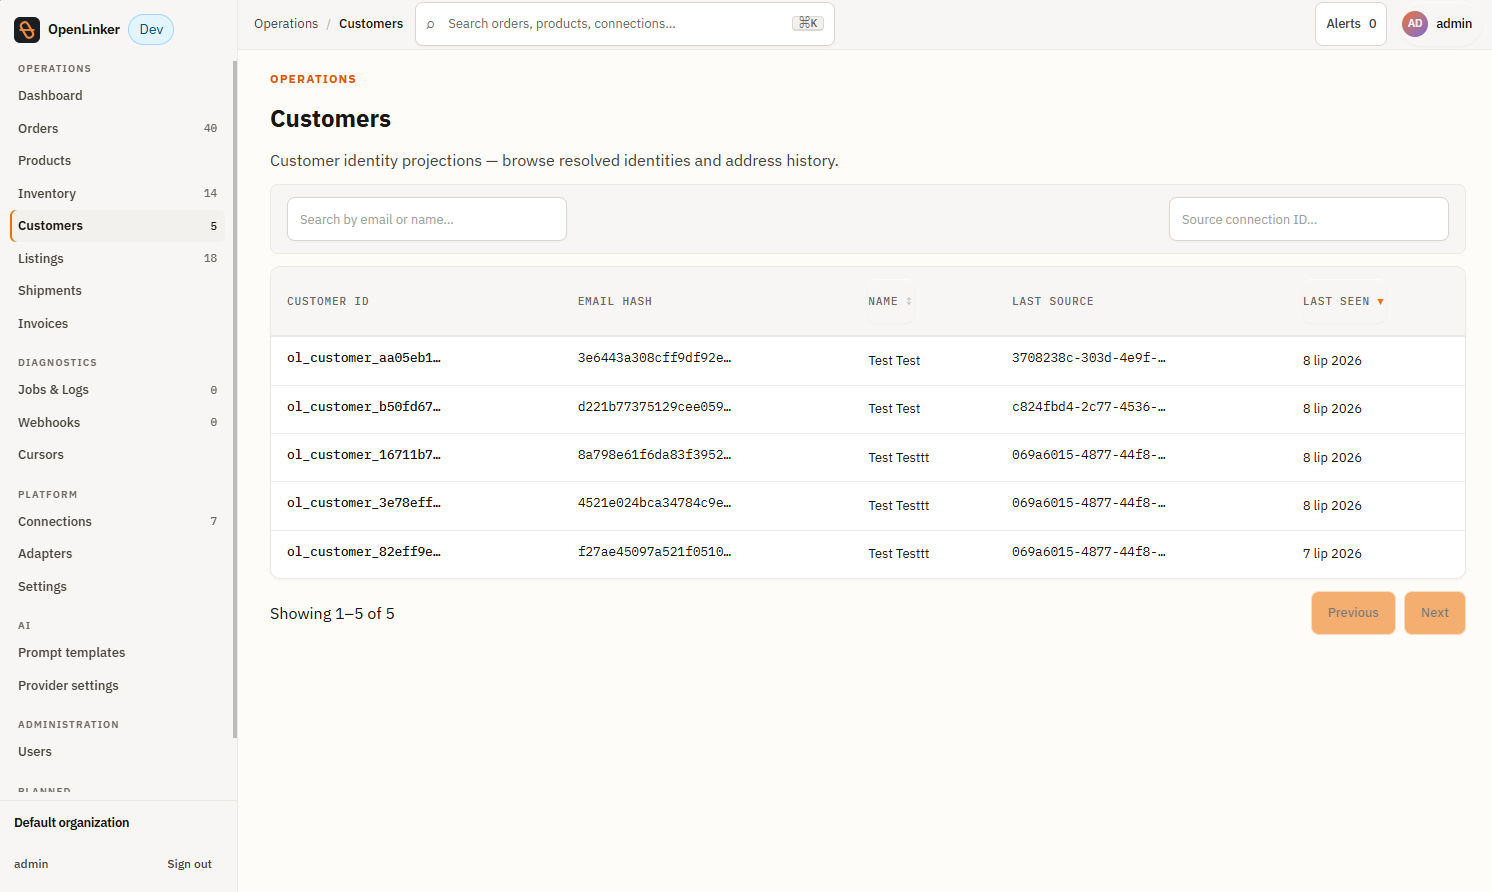Open the Dashboard page
Image resolution: width=1492 pixels, height=892 pixels.
(118, 96)
